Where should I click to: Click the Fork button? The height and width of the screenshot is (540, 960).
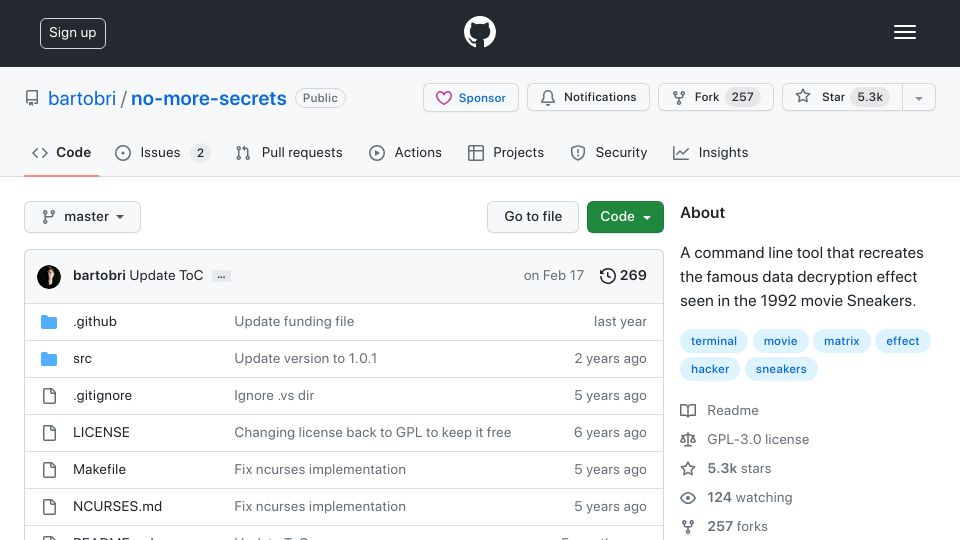pos(716,97)
